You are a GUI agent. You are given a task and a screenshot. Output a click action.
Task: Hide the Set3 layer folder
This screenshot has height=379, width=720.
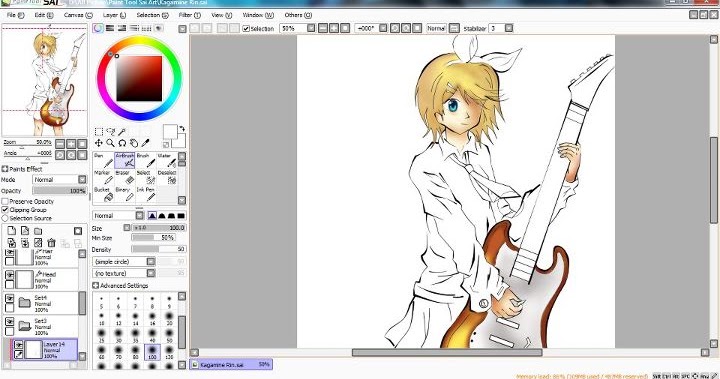click(x=10, y=322)
